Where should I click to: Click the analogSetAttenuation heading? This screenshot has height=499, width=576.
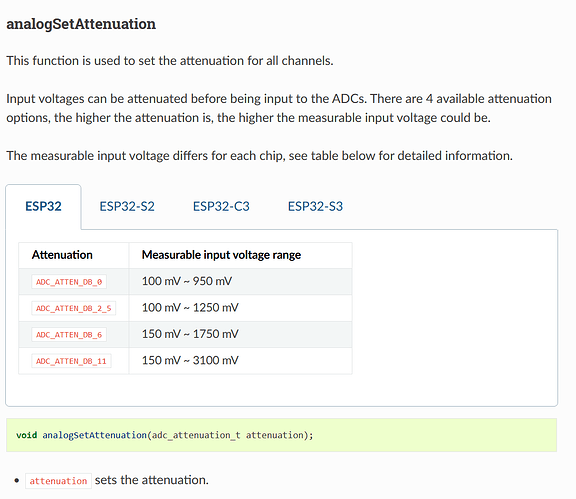pos(81,24)
